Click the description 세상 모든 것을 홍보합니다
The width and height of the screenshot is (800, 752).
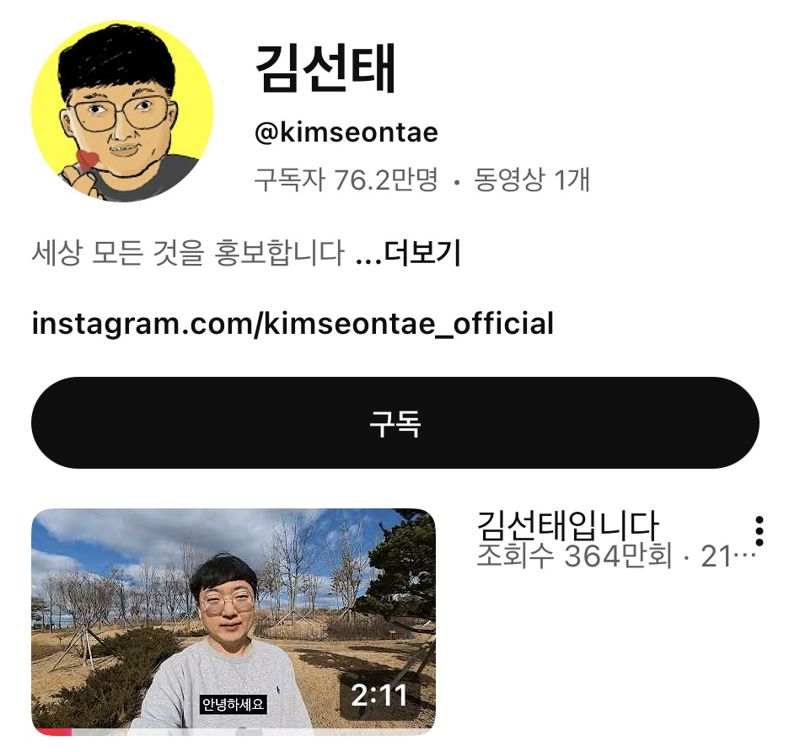[x=188, y=253]
